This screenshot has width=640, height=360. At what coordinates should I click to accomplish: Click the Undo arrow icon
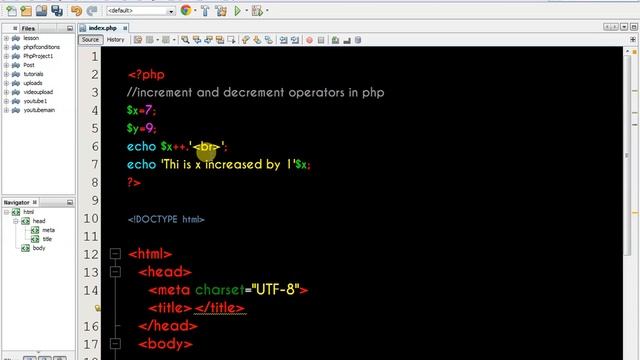76,11
